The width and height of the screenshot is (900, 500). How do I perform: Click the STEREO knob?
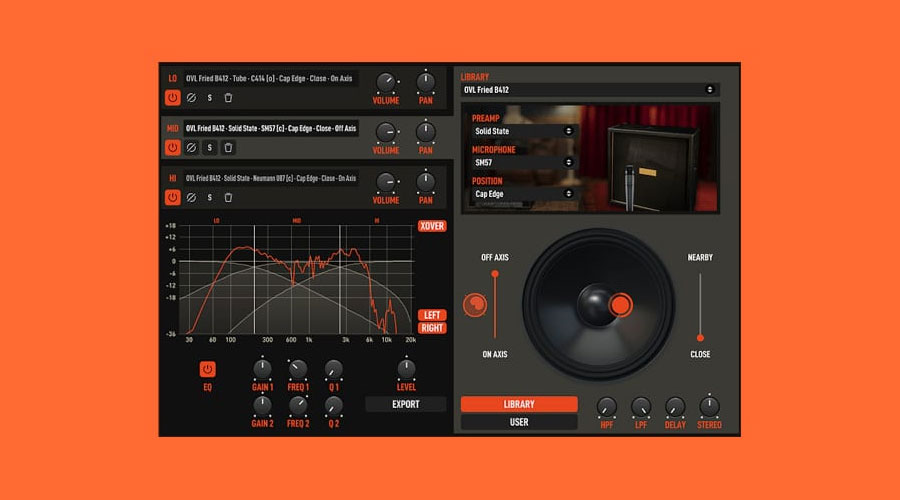tap(709, 406)
